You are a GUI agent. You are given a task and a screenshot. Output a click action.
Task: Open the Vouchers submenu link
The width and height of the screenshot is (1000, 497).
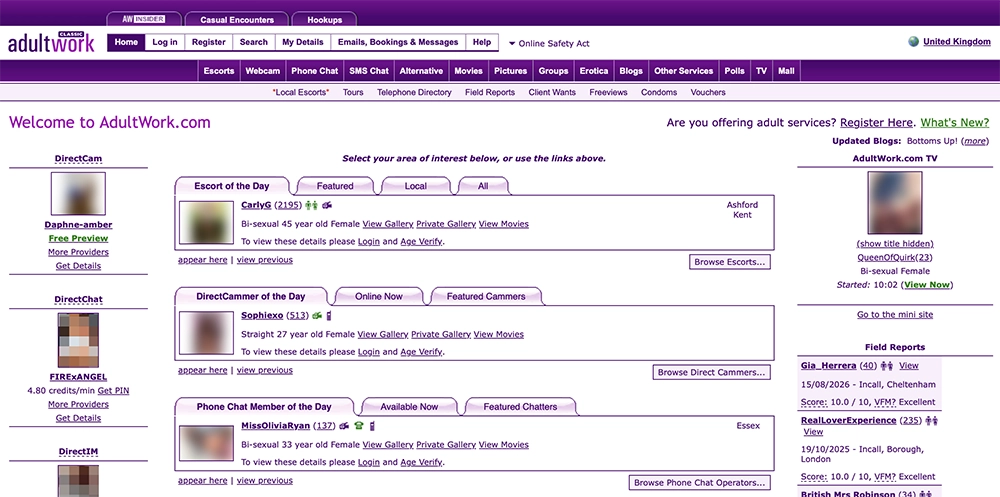[708, 93]
